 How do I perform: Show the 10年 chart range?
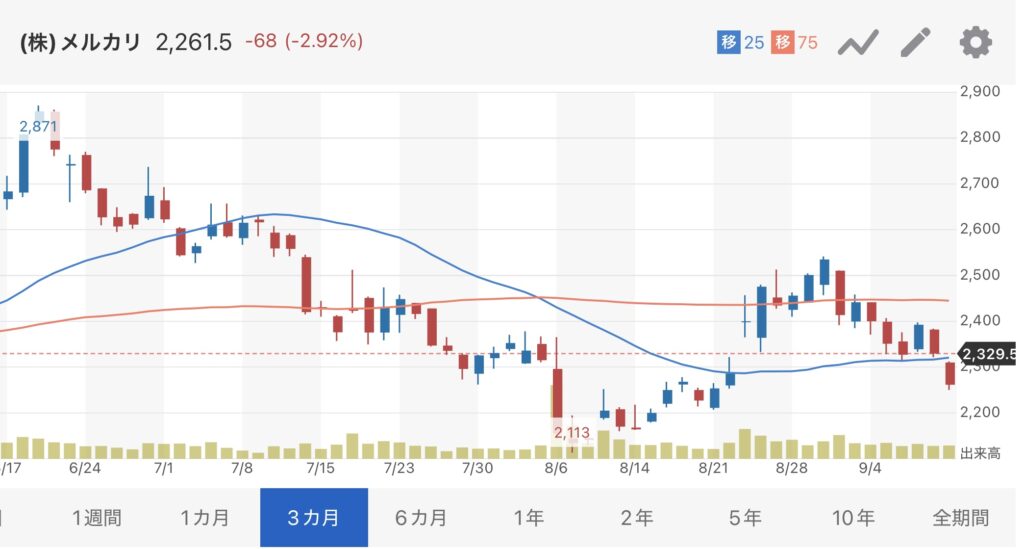[x=853, y=518]
